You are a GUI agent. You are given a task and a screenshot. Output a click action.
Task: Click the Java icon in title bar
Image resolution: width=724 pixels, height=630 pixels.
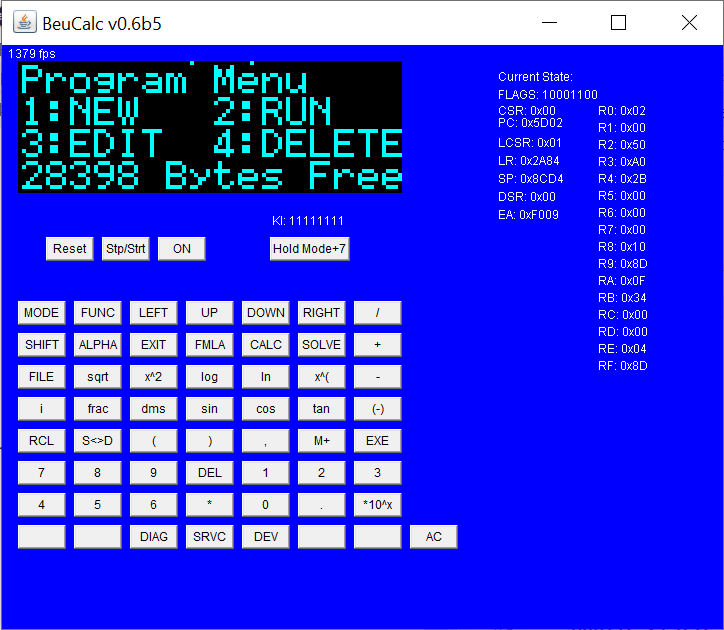tap(23, 22)
